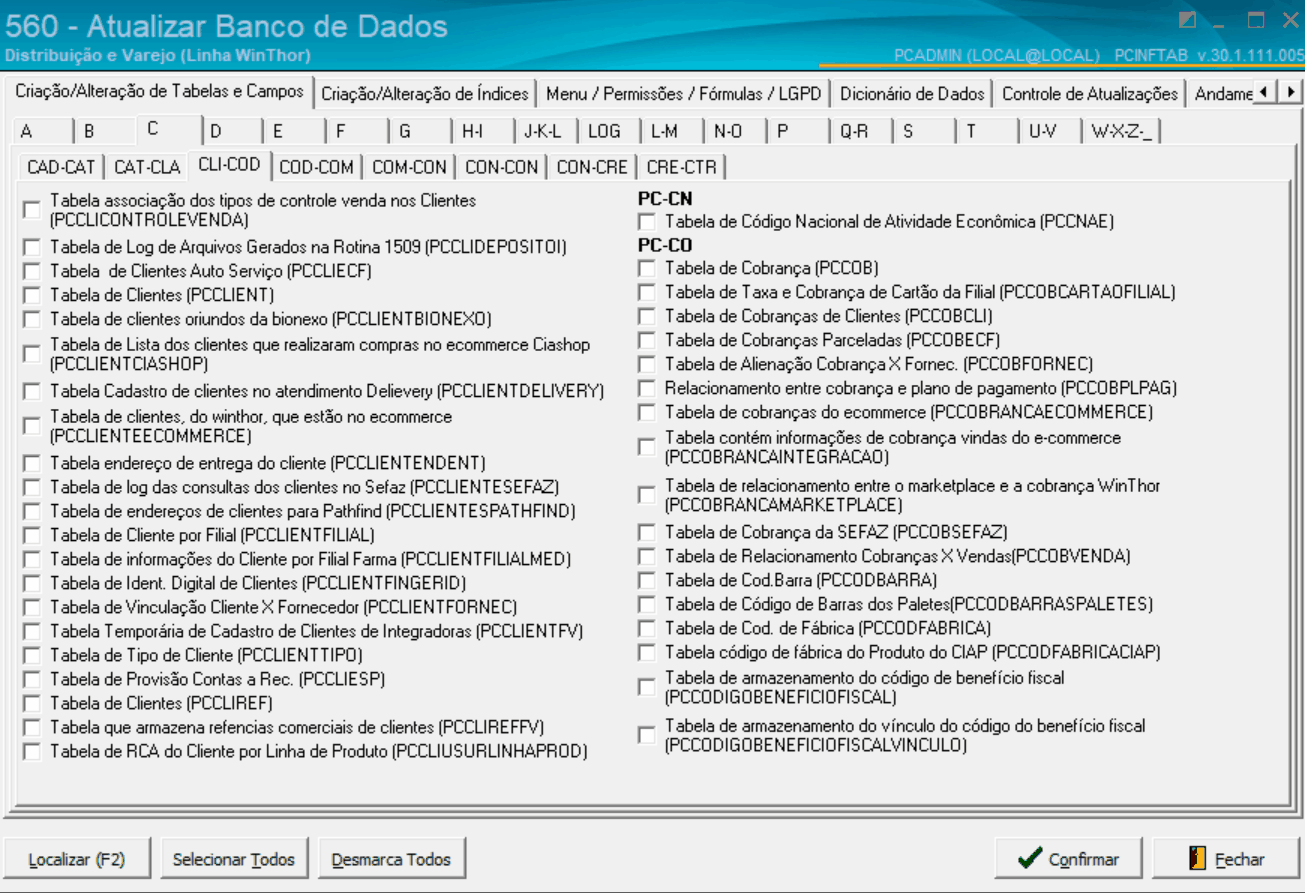Mark Tabela de Cobranças de Clientes (PCCOBCLI)
Screen dimensions: 1305x893
pyautogui.click(x=647, y=316)
